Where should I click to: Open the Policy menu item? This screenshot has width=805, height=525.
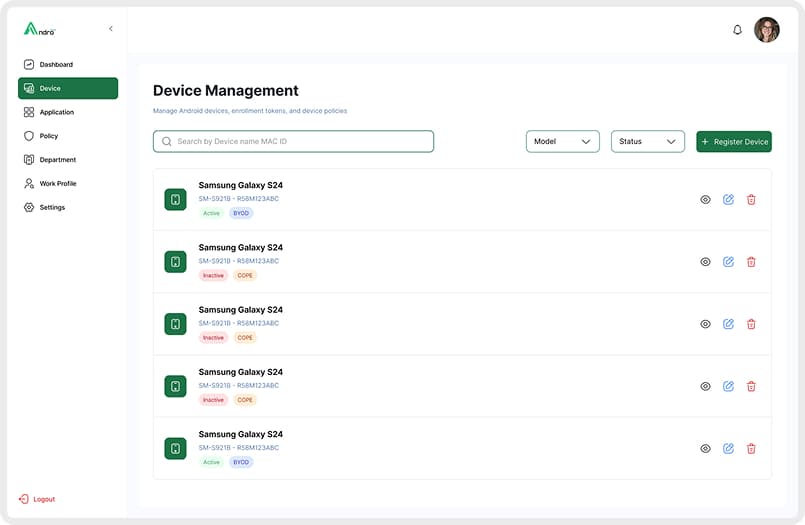49,136
